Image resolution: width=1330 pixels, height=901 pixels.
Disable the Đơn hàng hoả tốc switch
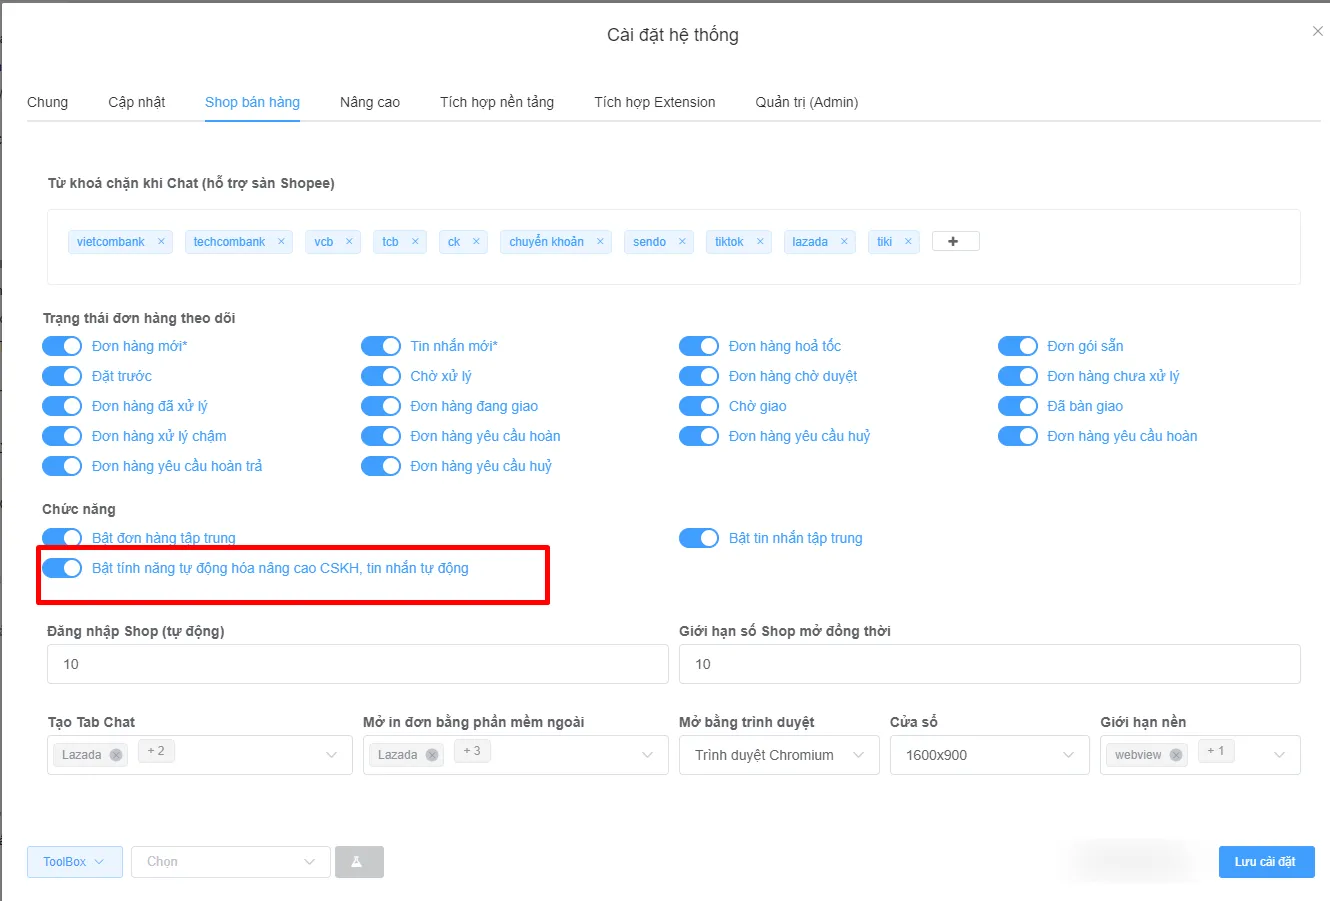(699, 346)
